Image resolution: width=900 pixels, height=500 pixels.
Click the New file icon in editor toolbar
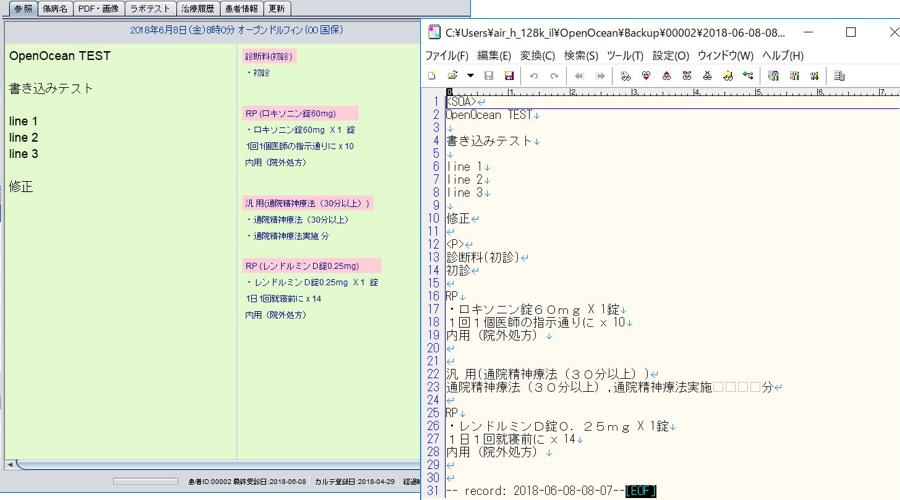click(x=432, y=76)
